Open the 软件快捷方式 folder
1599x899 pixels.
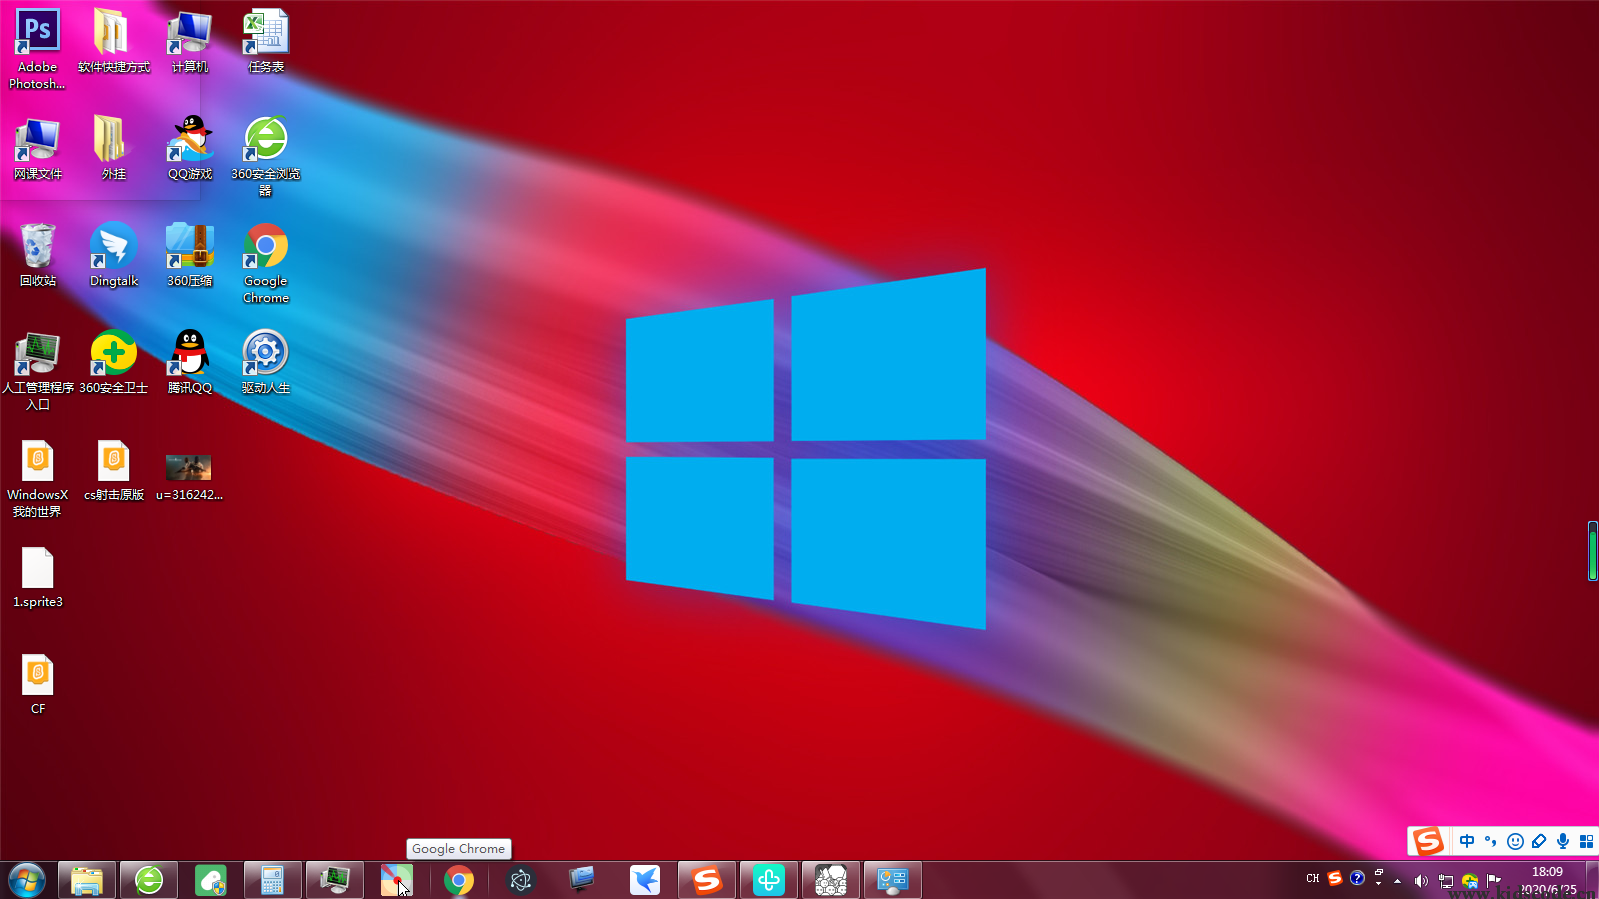(113, 41)
